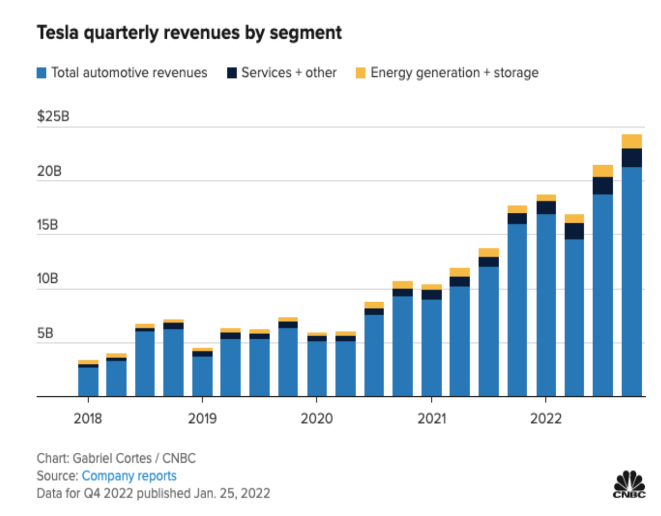Select the 'Total automotive revenues' legend label
The height and width of the screenshot is (516, 661).
tap(129, 73)
